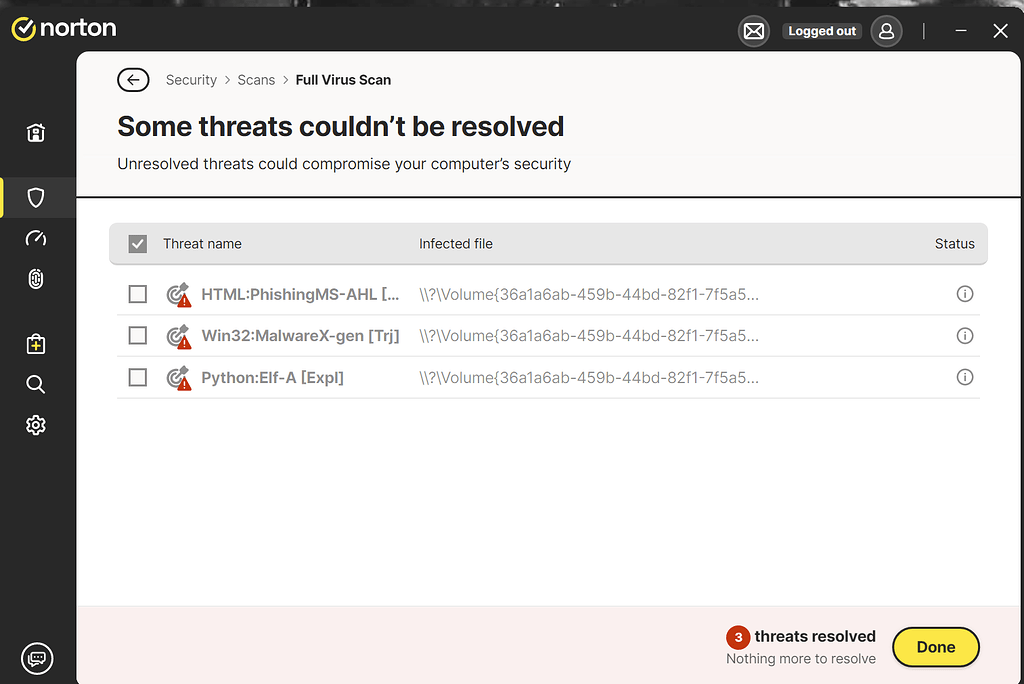Click the envelope inbox icon
Image resolution: width=1024 pixels, height=684 pixels.
point(753,31)
